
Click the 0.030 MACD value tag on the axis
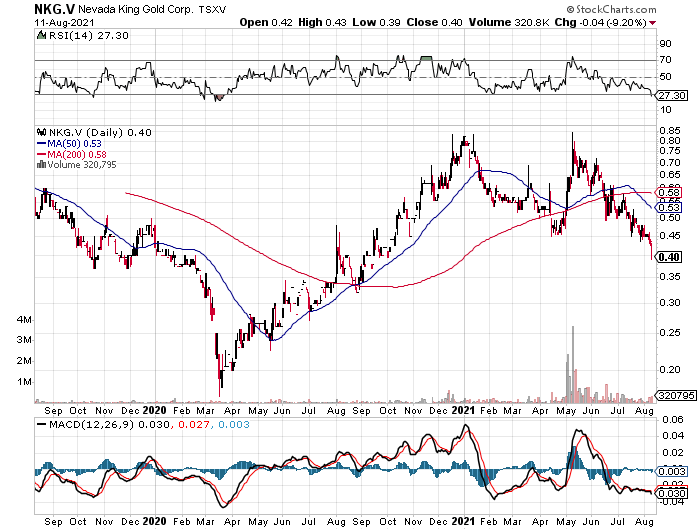click(671, 493)
